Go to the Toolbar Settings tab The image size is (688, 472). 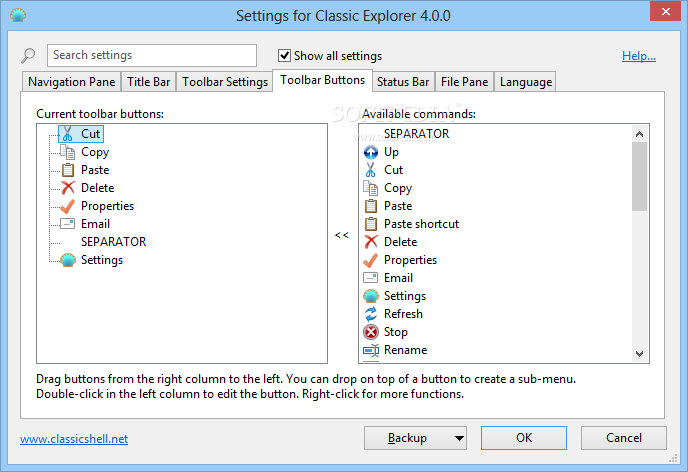pos(225,82)
